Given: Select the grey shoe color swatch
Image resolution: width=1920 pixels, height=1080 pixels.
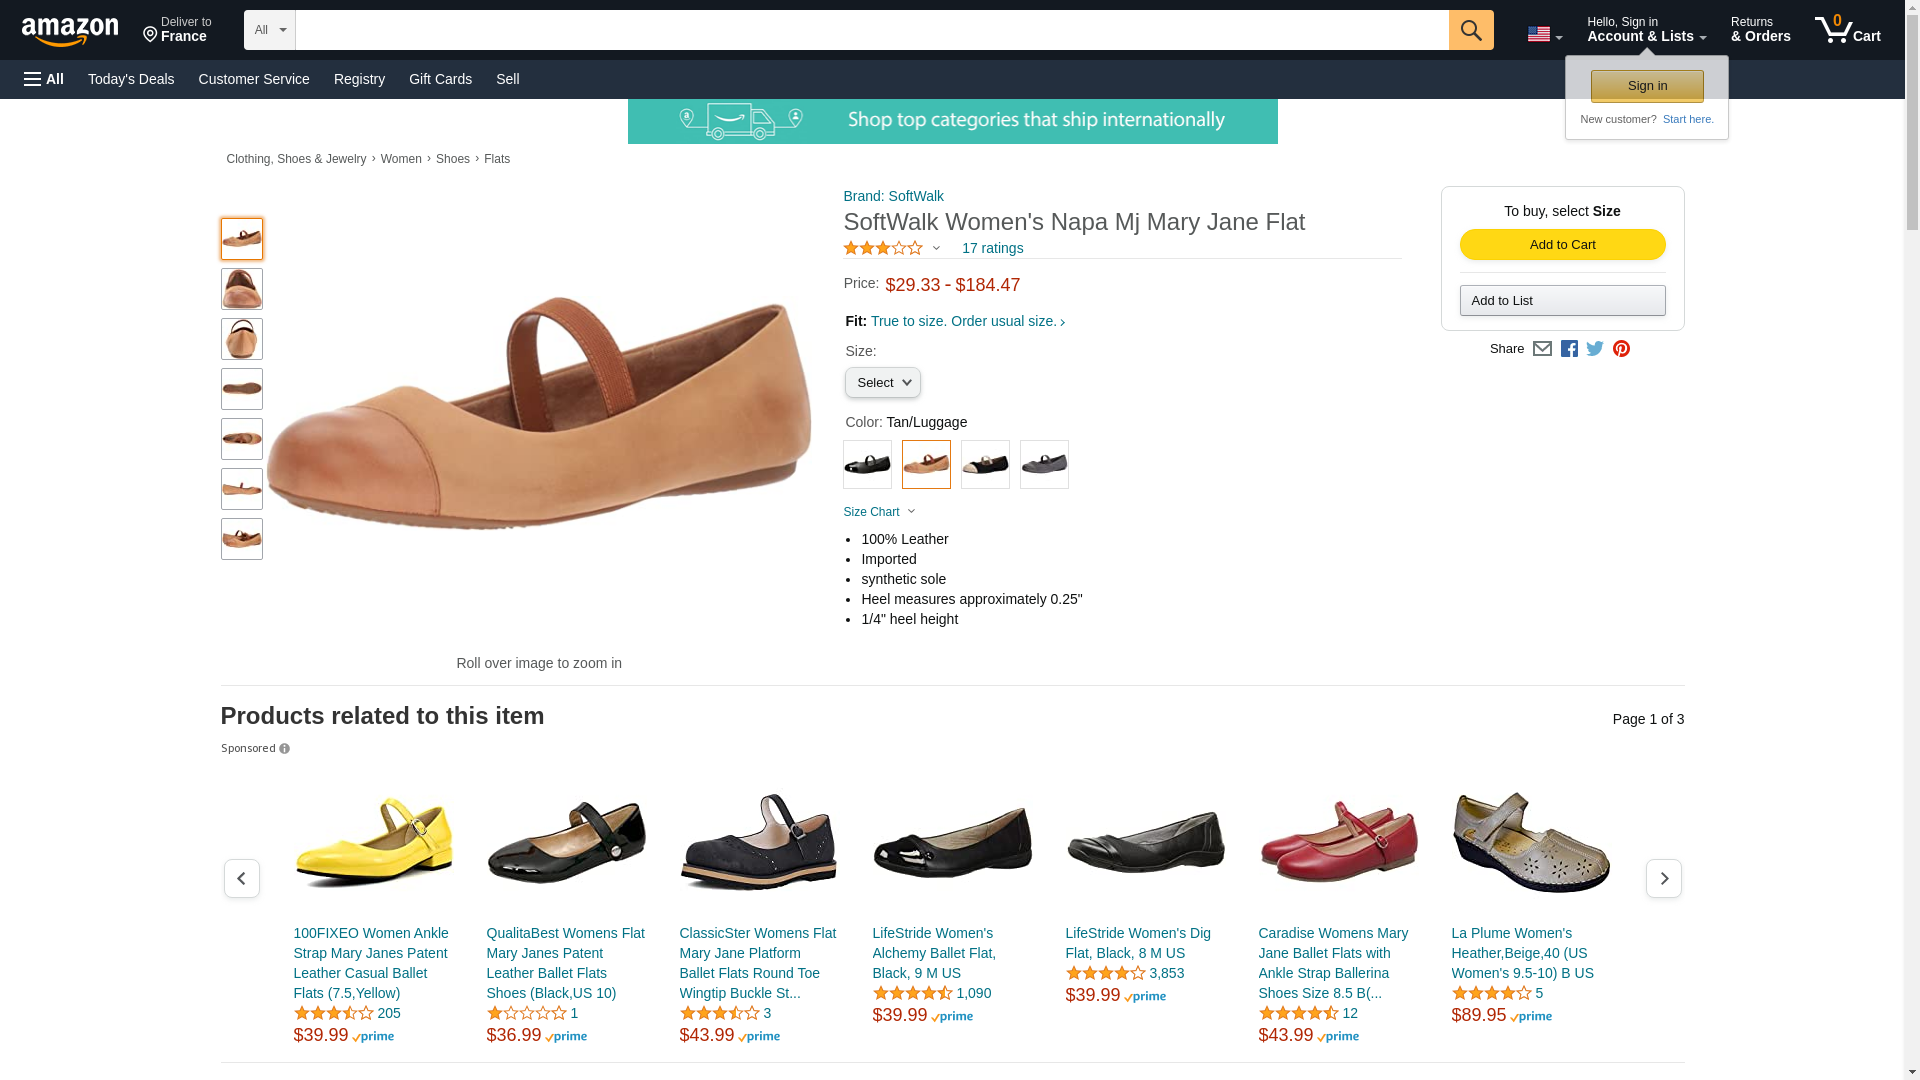Looking at the screenshot, I should [x=1044, y=465].
